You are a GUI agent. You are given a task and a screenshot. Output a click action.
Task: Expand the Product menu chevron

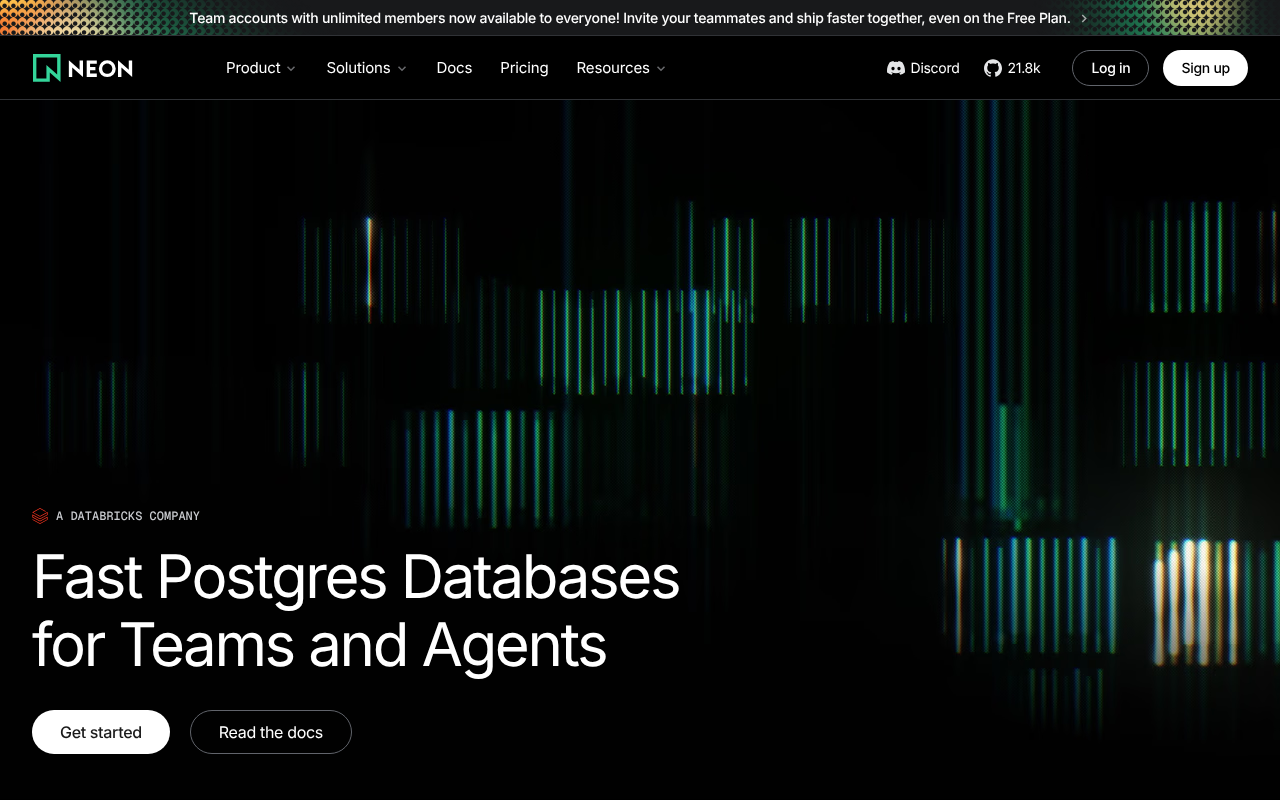[x=291, y=69]
